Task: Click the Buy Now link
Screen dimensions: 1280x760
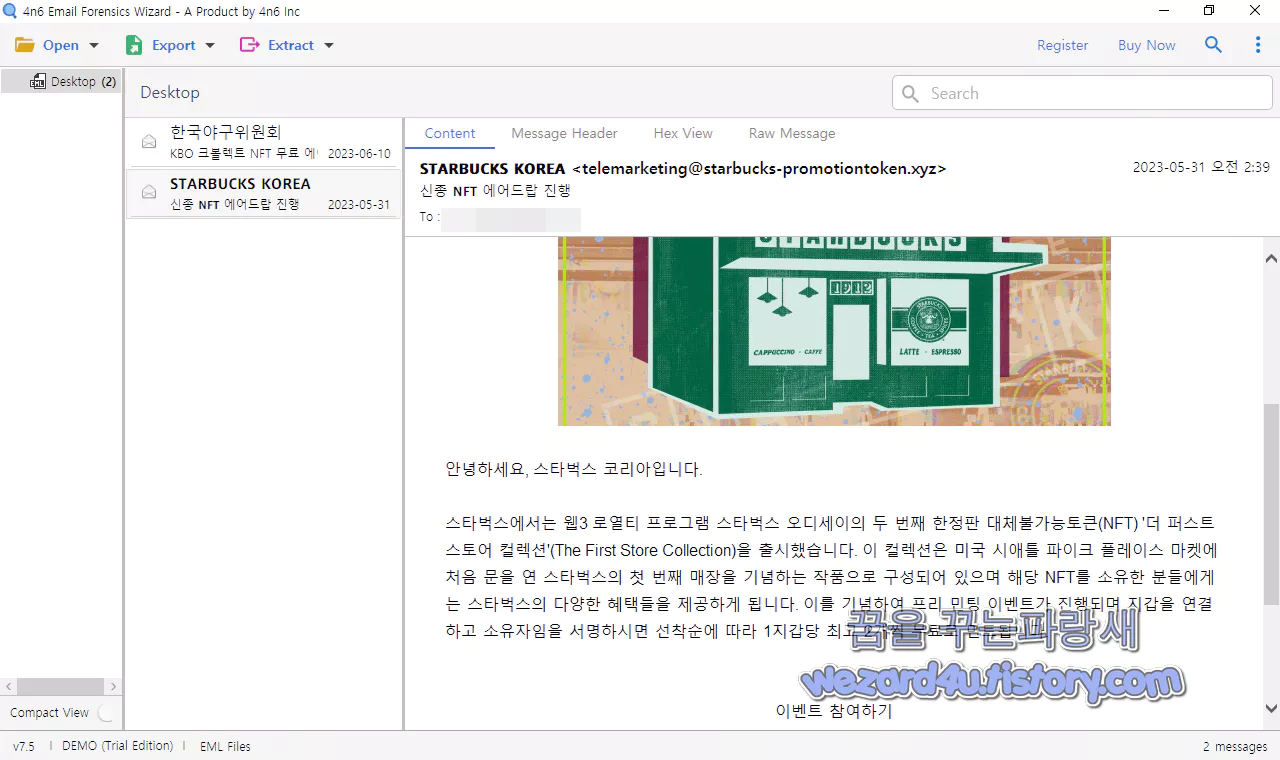Action: point(1146,45)
